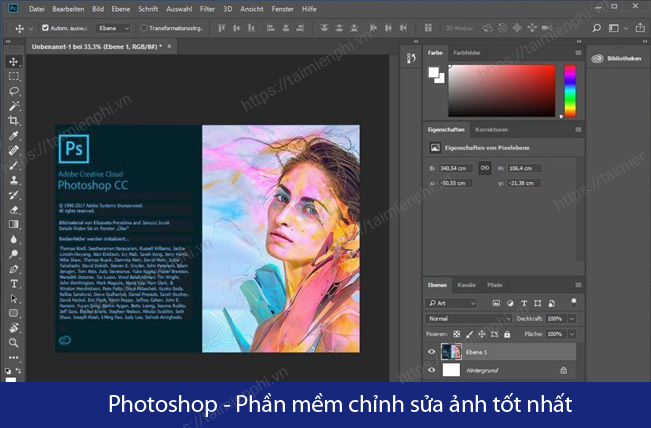
Task: Select the History Brush tool
Action: point(13,195)
